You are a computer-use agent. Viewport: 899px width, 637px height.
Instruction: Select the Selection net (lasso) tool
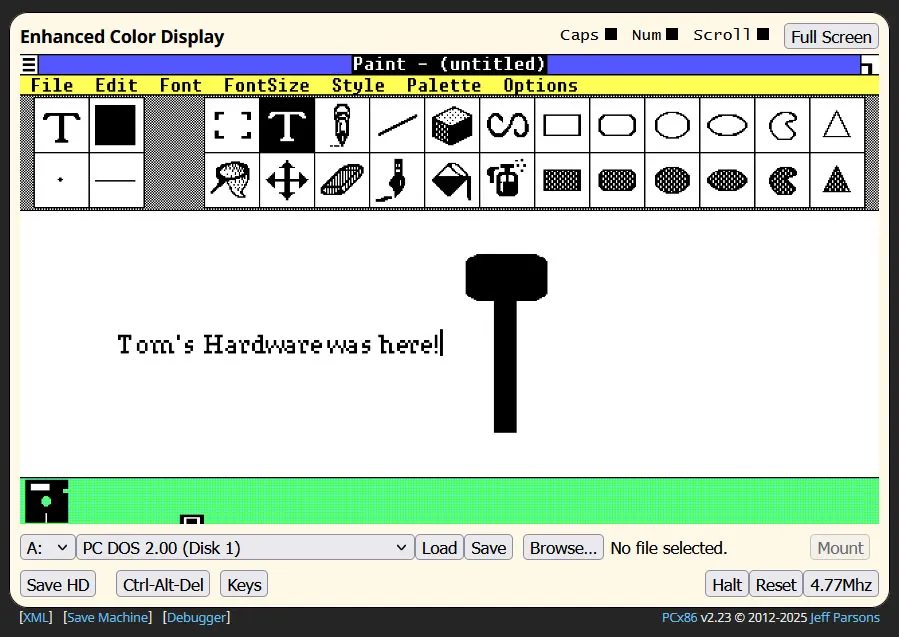pos(232,180)
